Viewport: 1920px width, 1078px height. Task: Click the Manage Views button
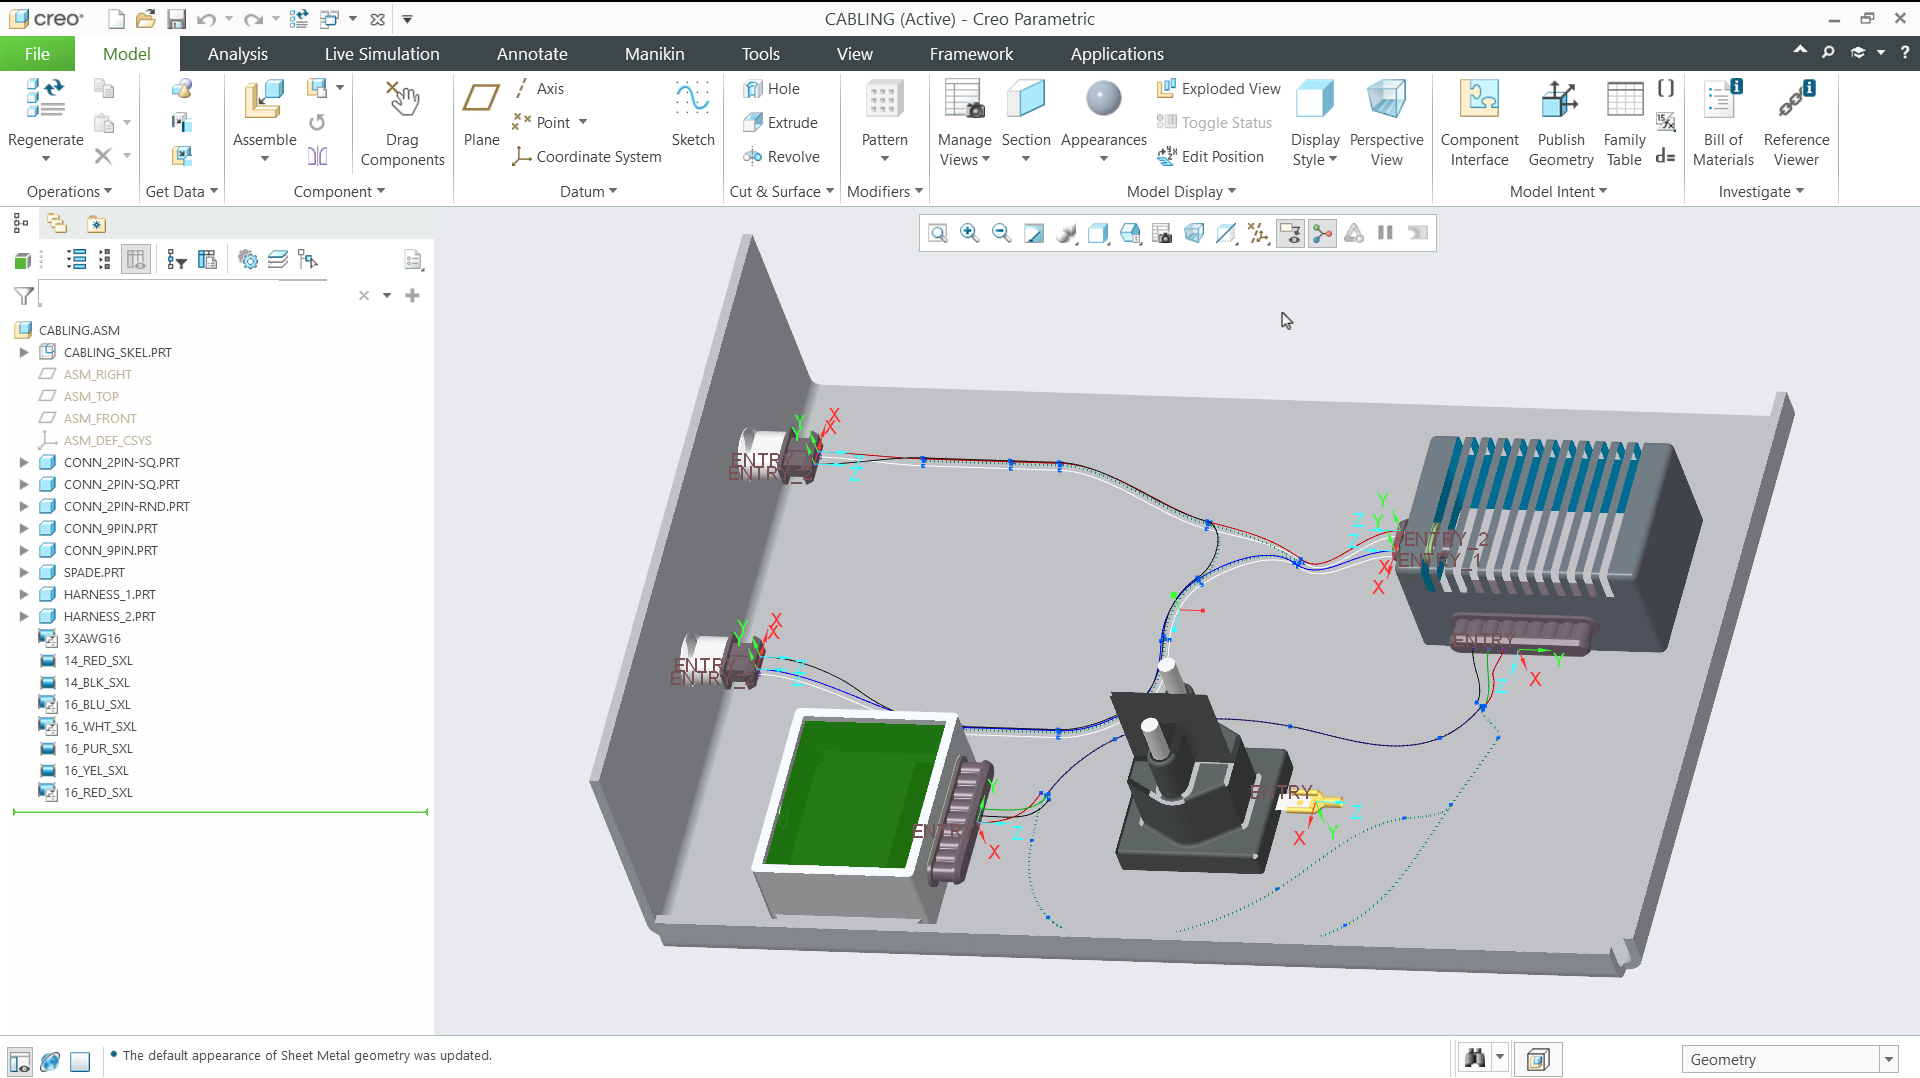point(964,123)
